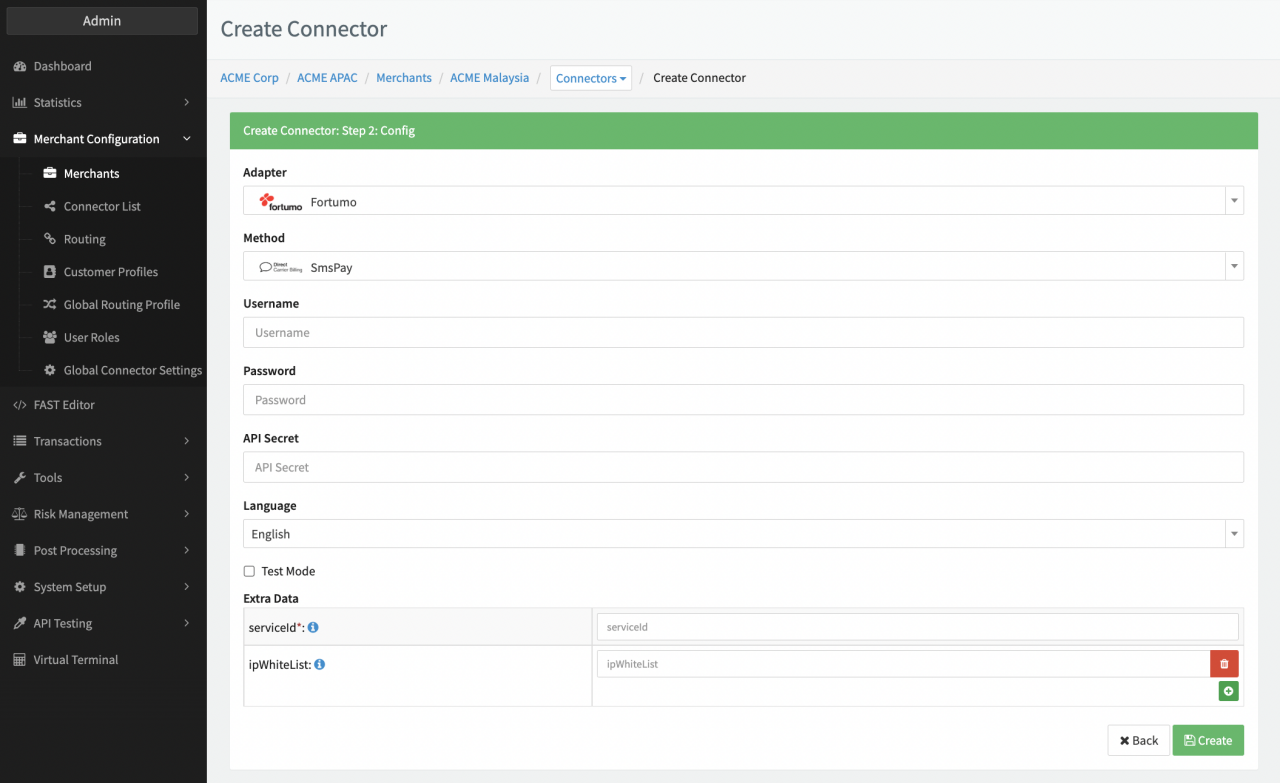Open the Method dropdown showing SmsPay

(743, 267)
